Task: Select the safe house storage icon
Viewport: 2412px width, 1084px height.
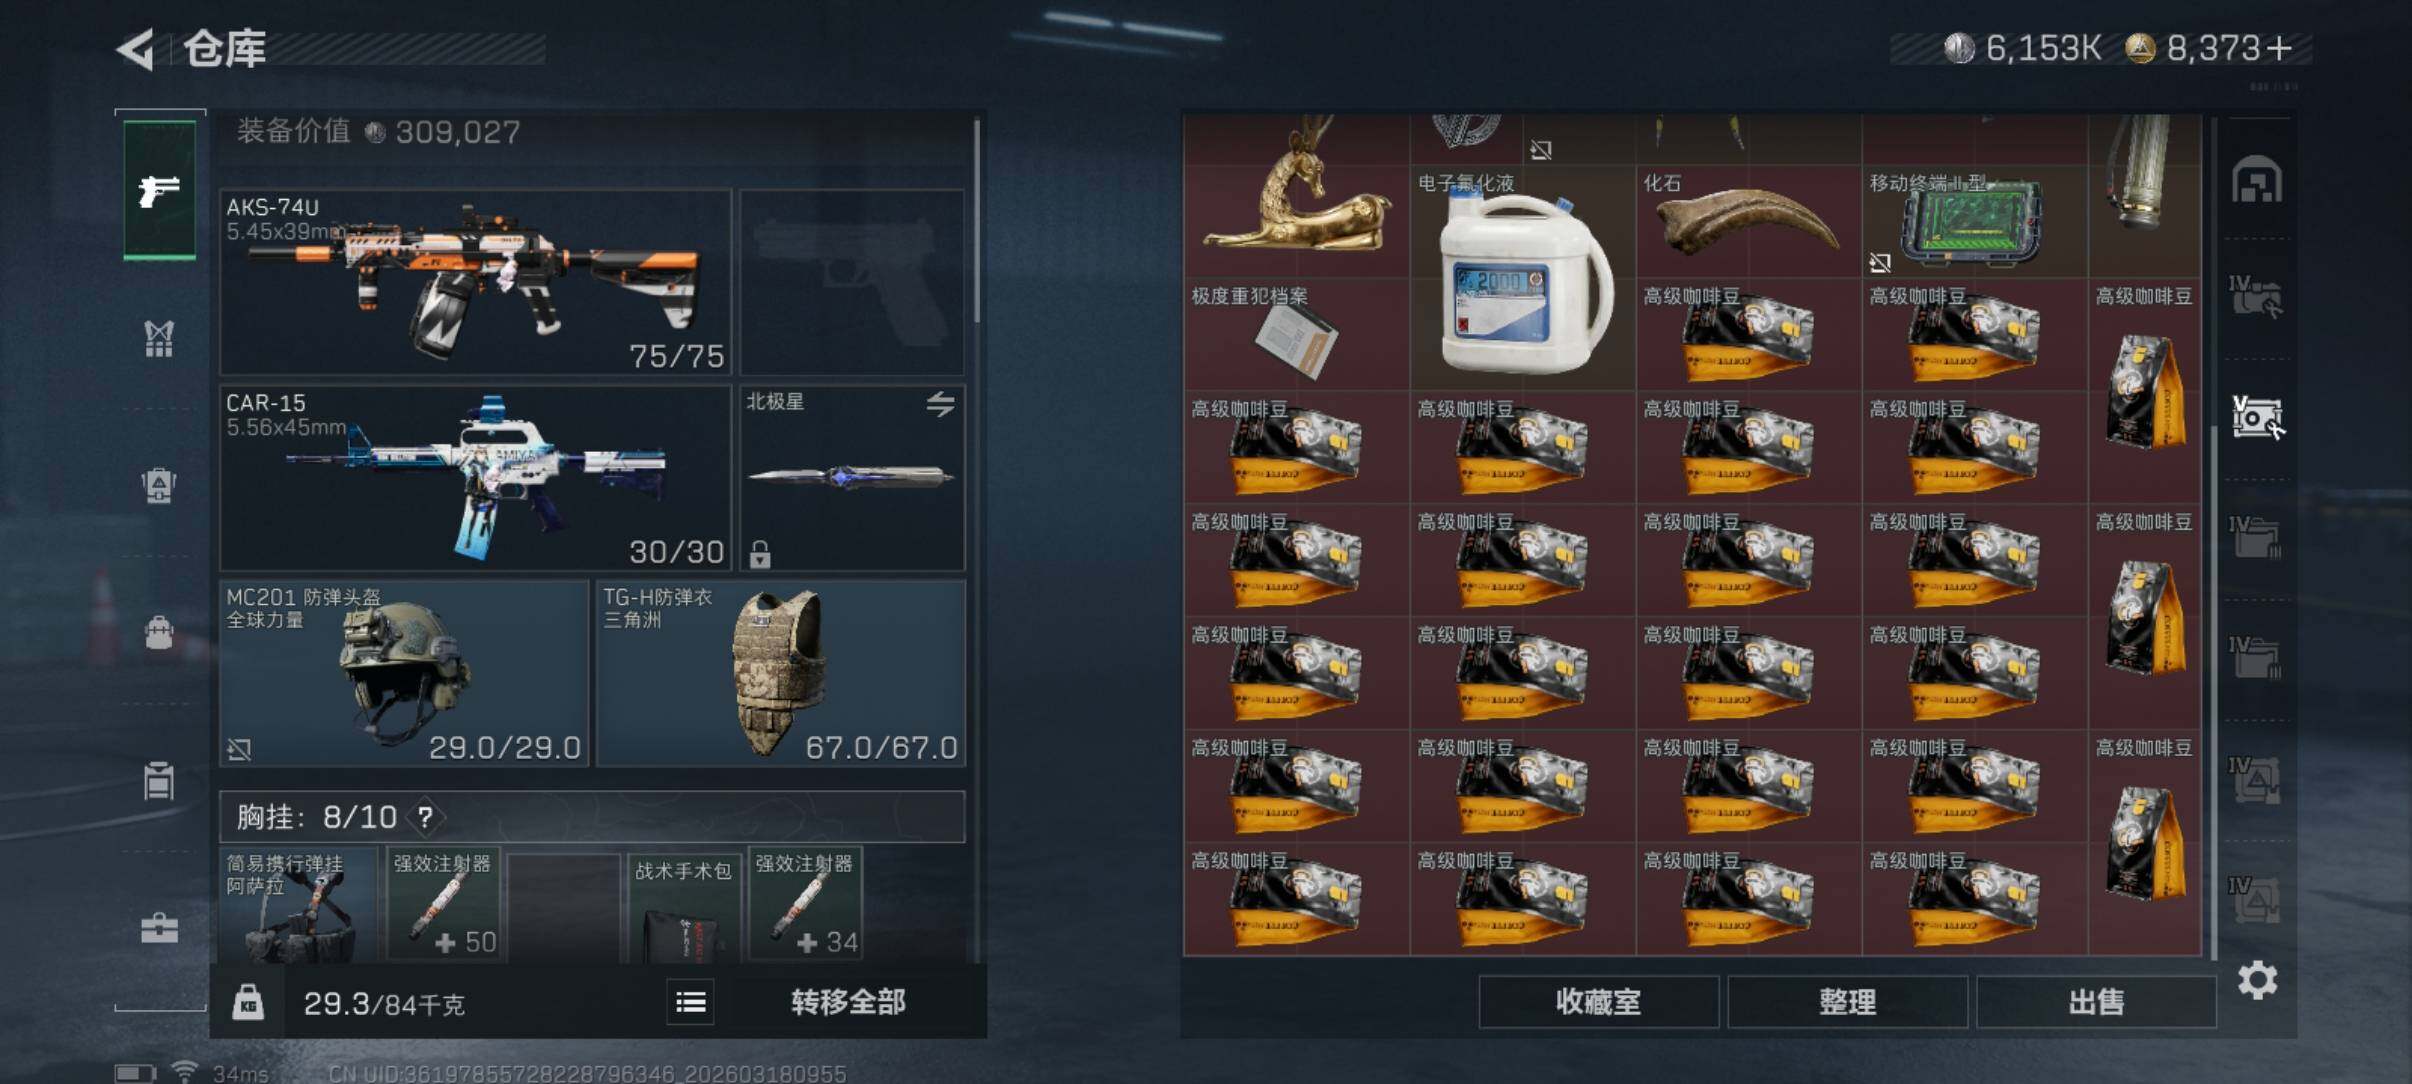Action: [x=2257, y=180]
